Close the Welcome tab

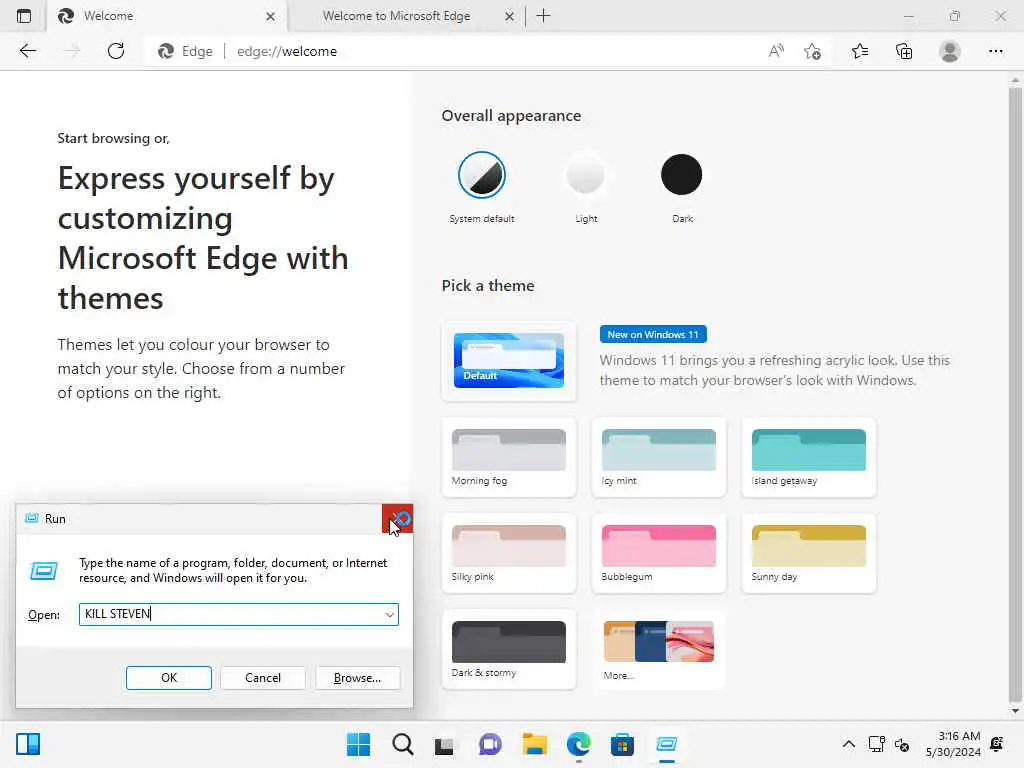coord(270,16)
